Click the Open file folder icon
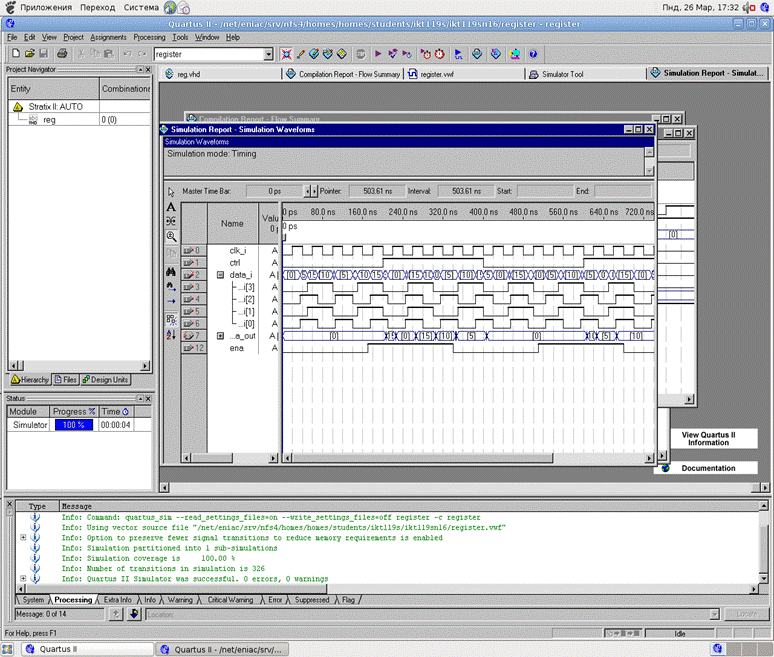Image resolution: width=774 pixels, height=657 pixels. coord(30,54)
